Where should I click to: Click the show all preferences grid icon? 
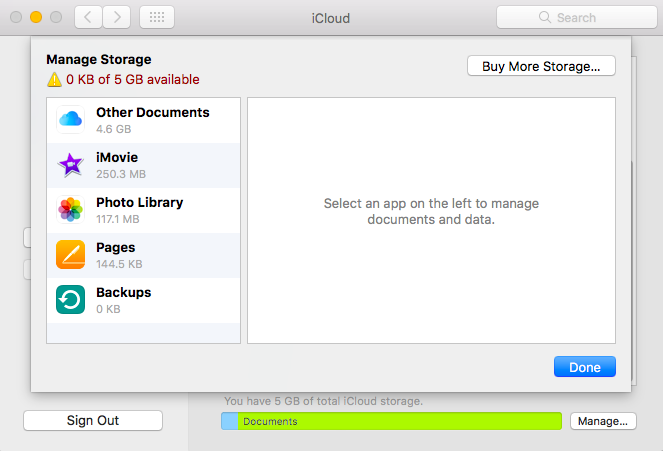coord(157,17)
